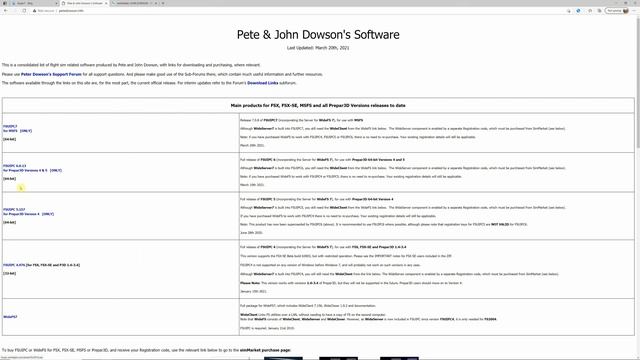
Task: Open the collections icon in toolbar
Action: click(599, 11)
